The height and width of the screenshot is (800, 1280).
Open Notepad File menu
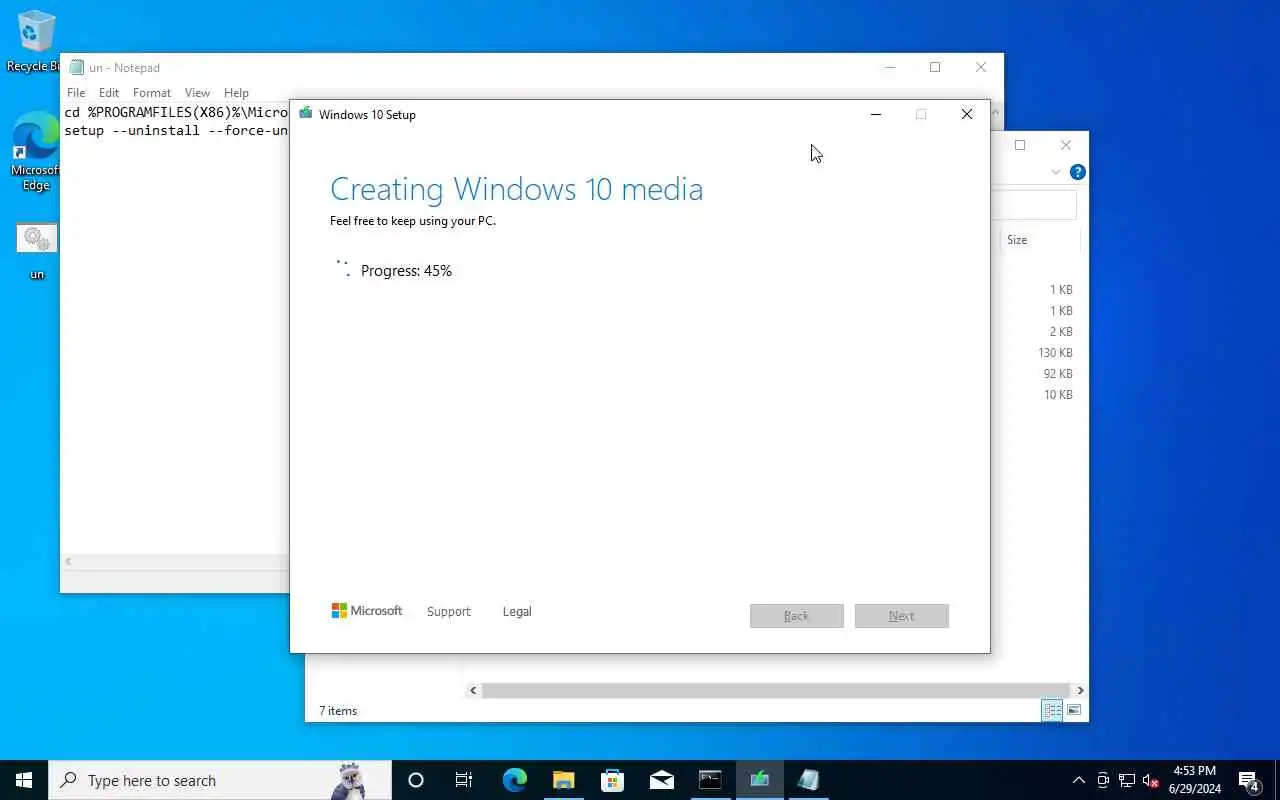(x=76, y=93)
